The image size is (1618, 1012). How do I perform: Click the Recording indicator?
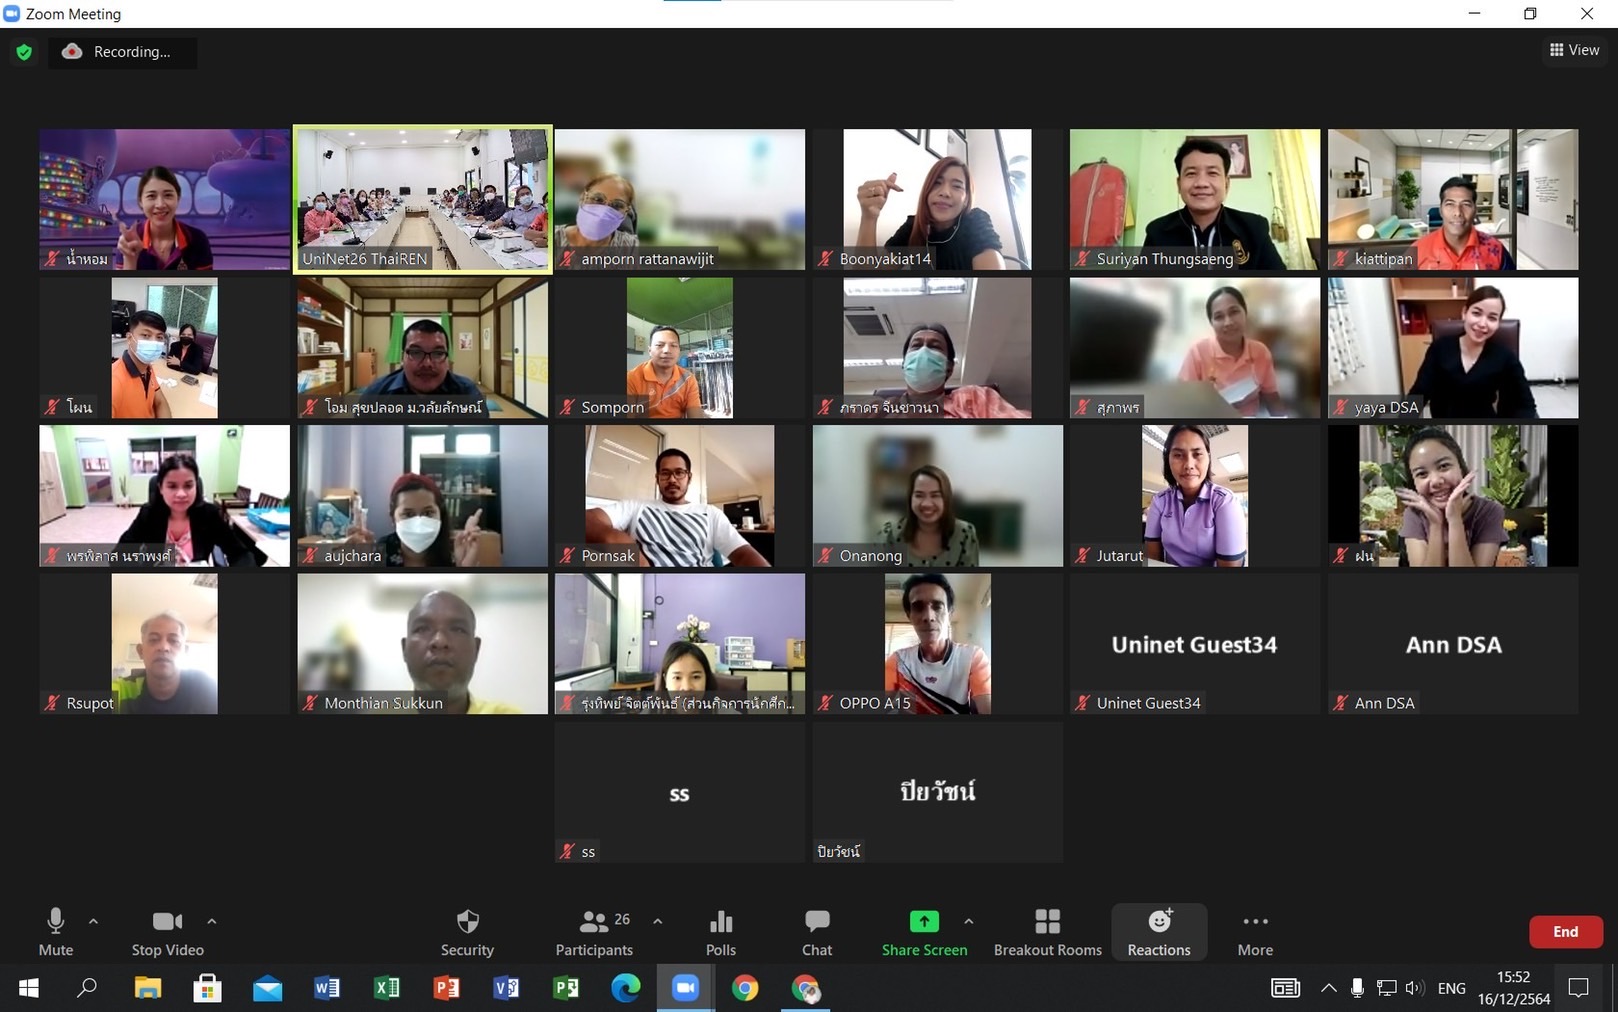point(121,52)
